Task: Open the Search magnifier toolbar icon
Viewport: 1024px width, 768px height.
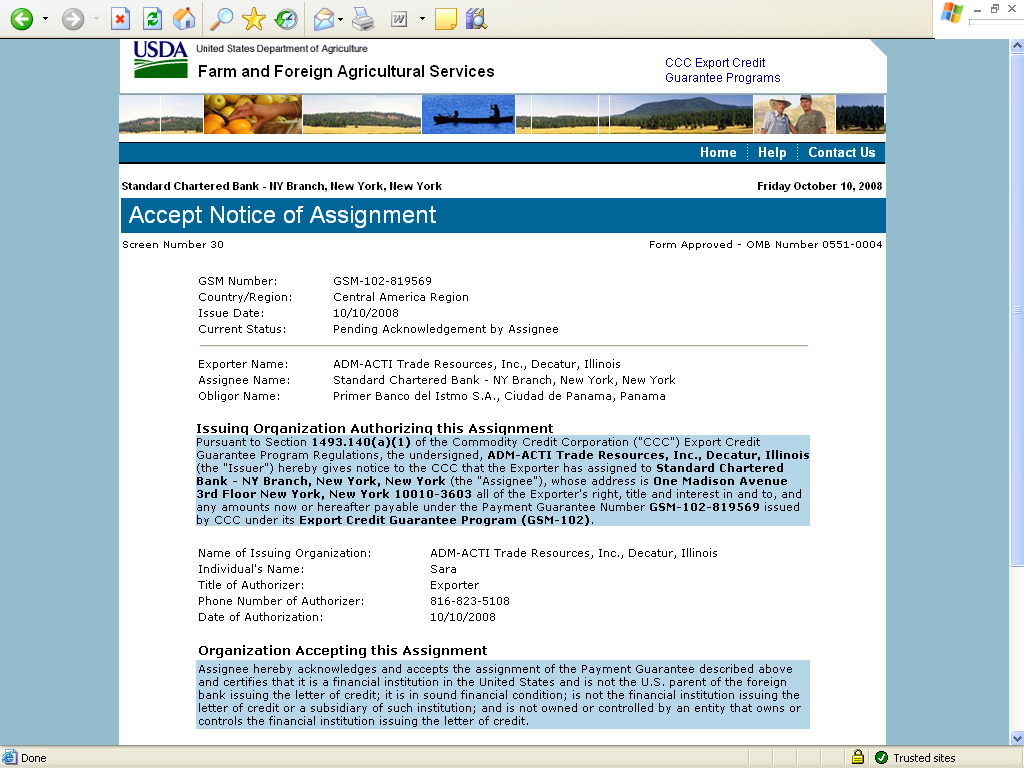Action: [x=221, y=19]
